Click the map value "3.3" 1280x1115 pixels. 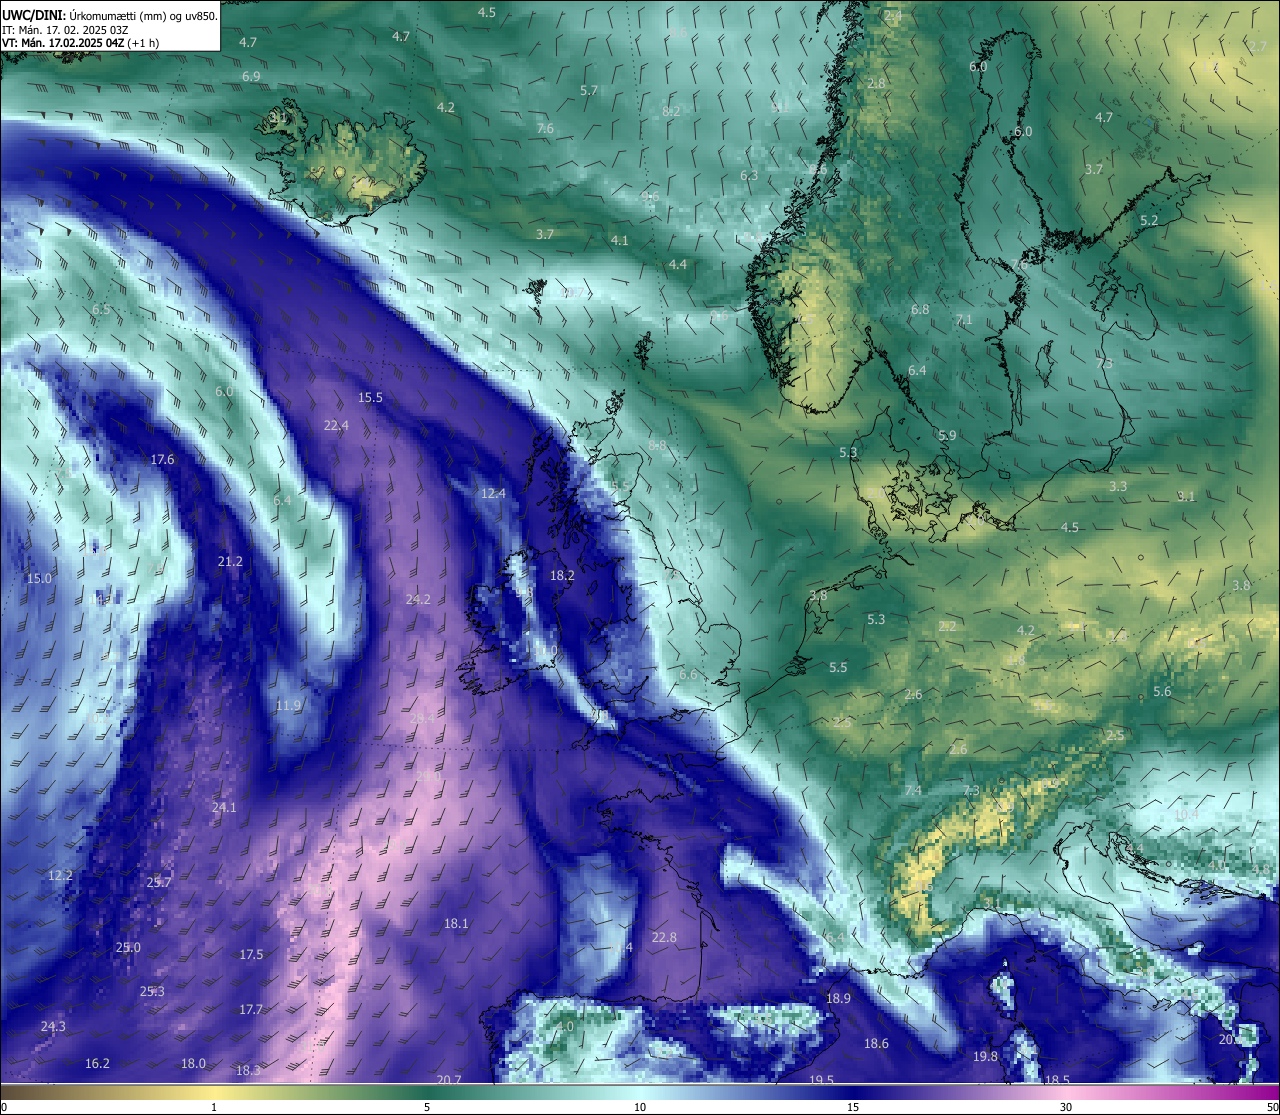[1118, 486]
